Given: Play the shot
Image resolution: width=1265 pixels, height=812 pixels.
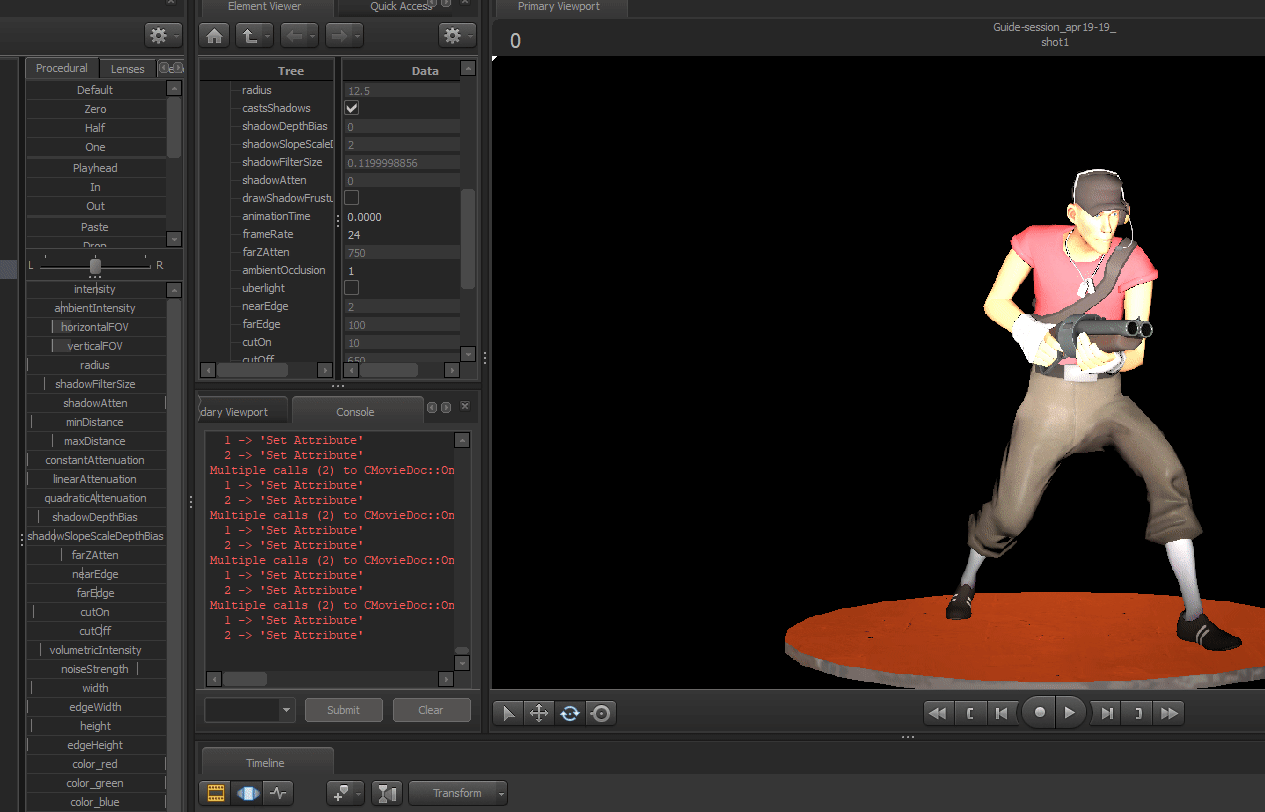Looking at the screenshot, I should (x=1071, y=713).
